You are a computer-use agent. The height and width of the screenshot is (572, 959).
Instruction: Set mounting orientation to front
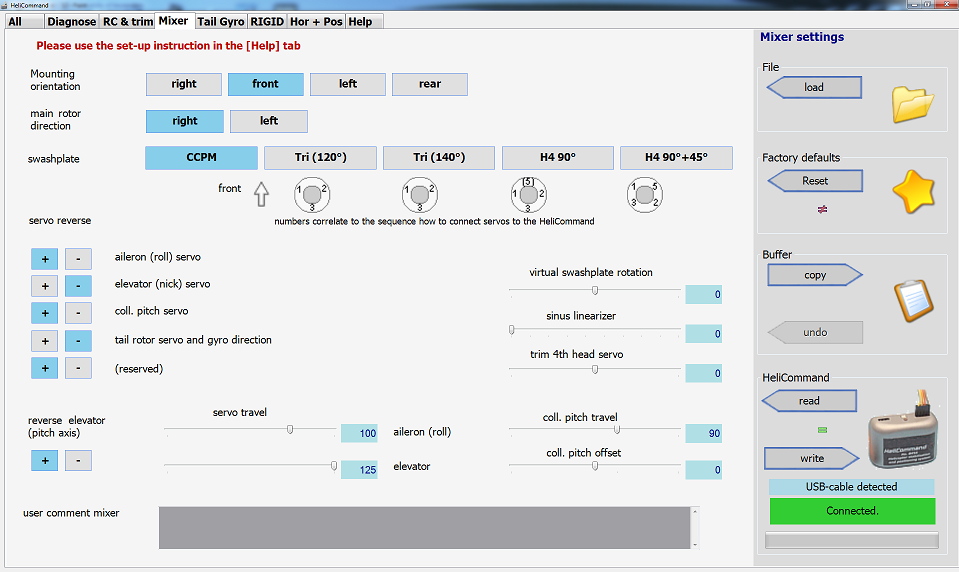coord(265,84)
